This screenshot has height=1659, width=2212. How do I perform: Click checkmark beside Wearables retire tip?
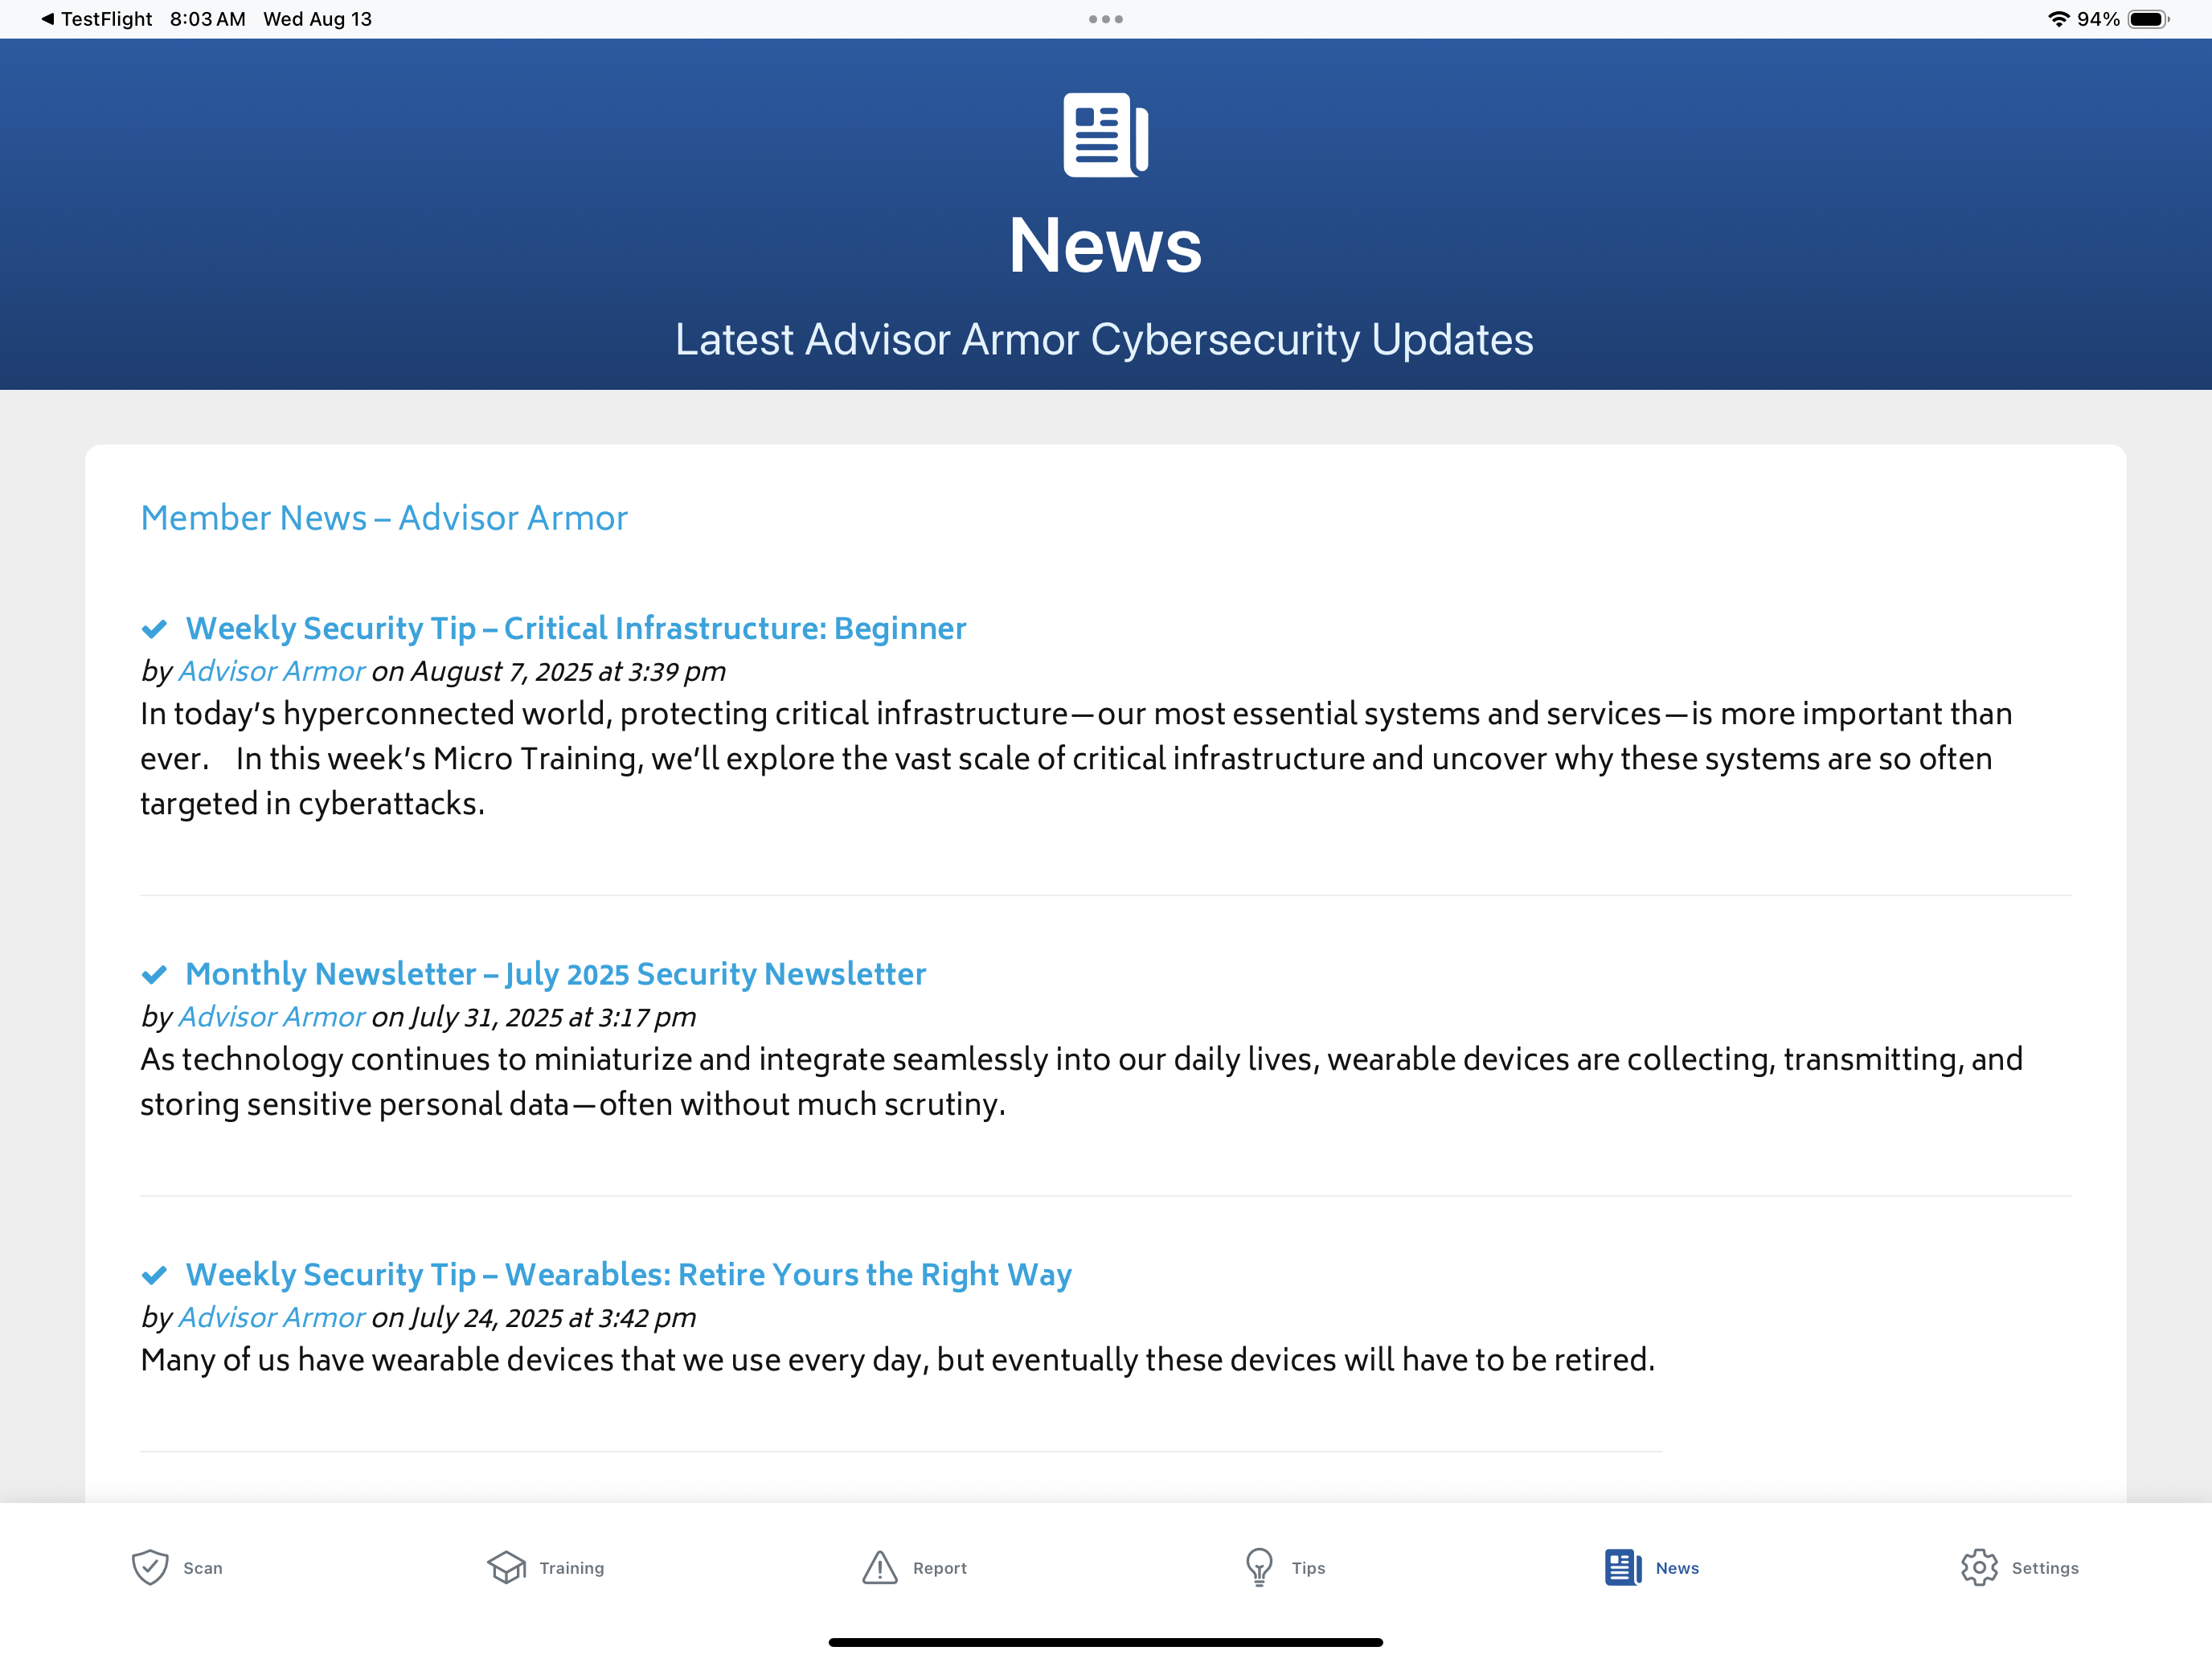click(x=154, y=1275)
